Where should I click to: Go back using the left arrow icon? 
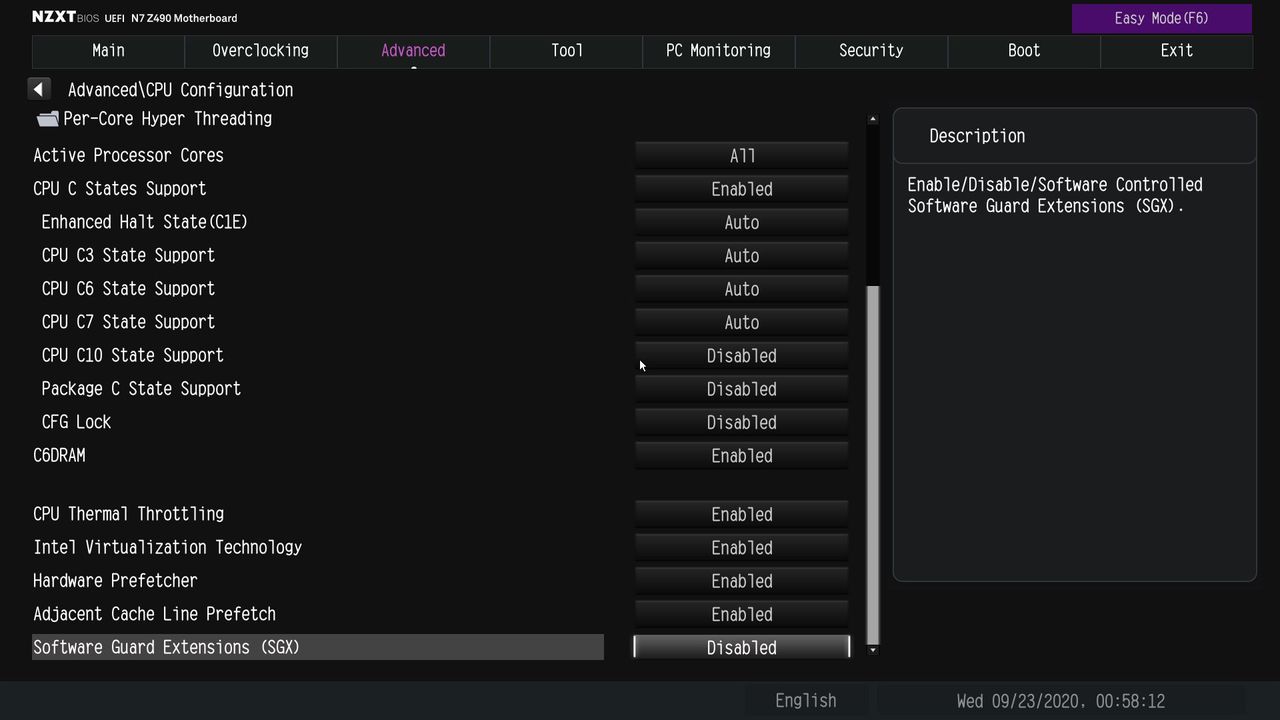[38, 89]
